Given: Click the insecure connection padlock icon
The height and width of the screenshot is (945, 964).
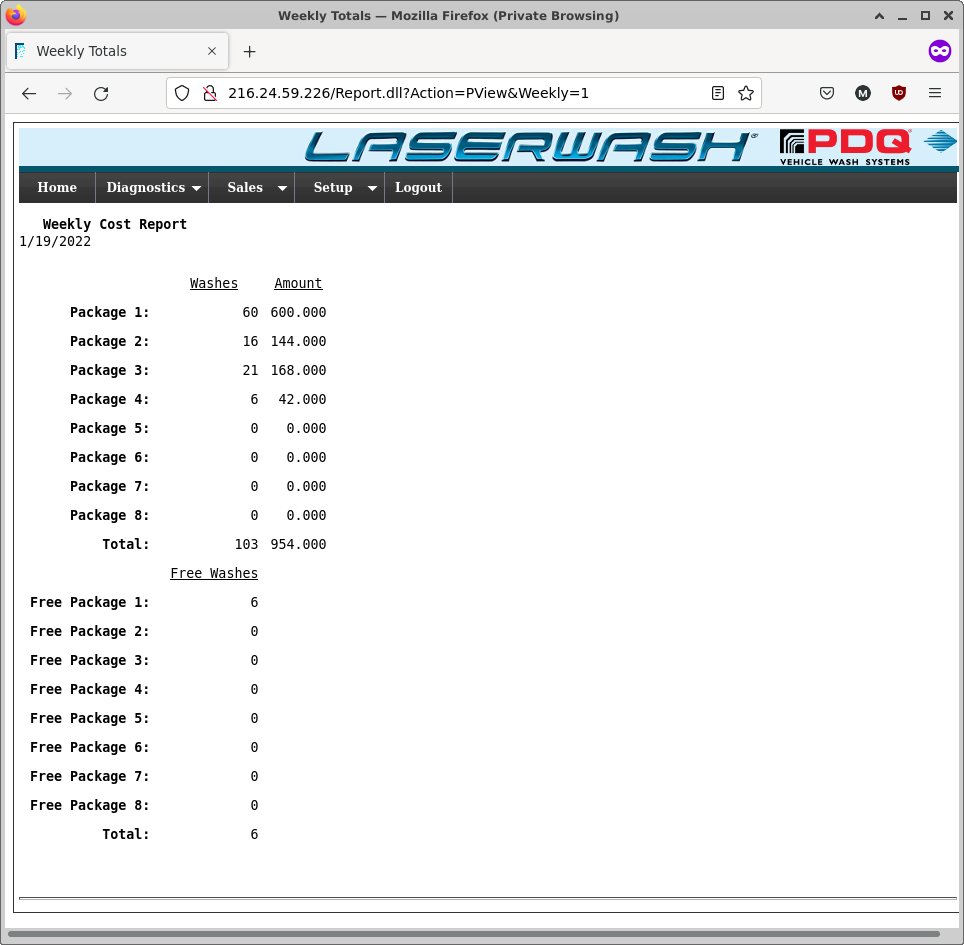Looking at the screenshot, I should [x=210, y=93].
